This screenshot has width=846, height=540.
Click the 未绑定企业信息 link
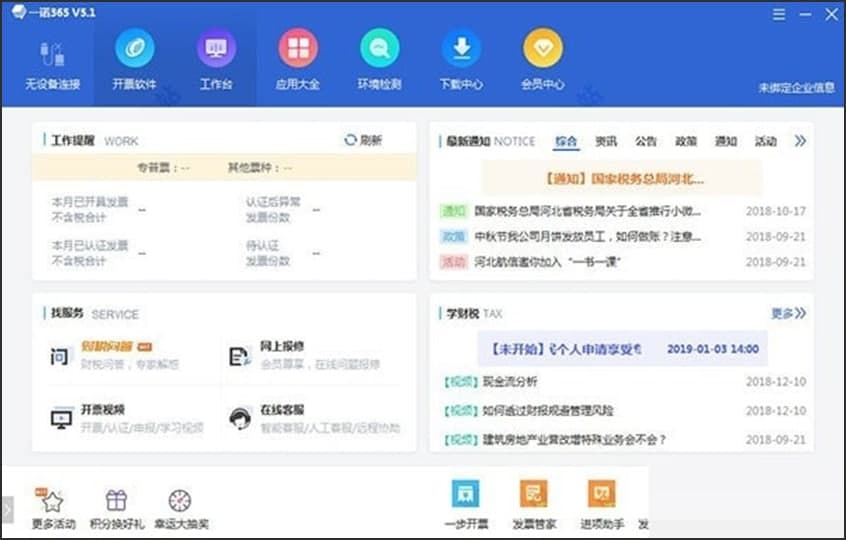pos(796,87)
